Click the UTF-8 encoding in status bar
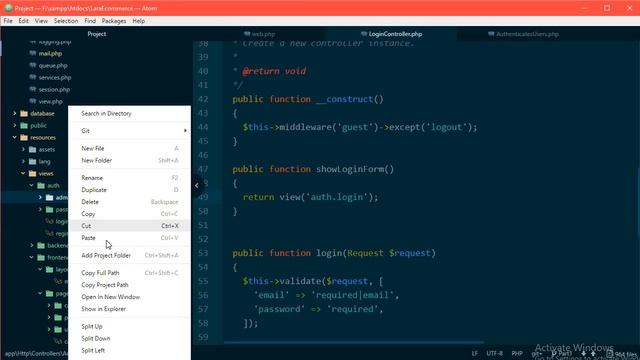Screen dimensions: 640x360 [x=494, y=353]
